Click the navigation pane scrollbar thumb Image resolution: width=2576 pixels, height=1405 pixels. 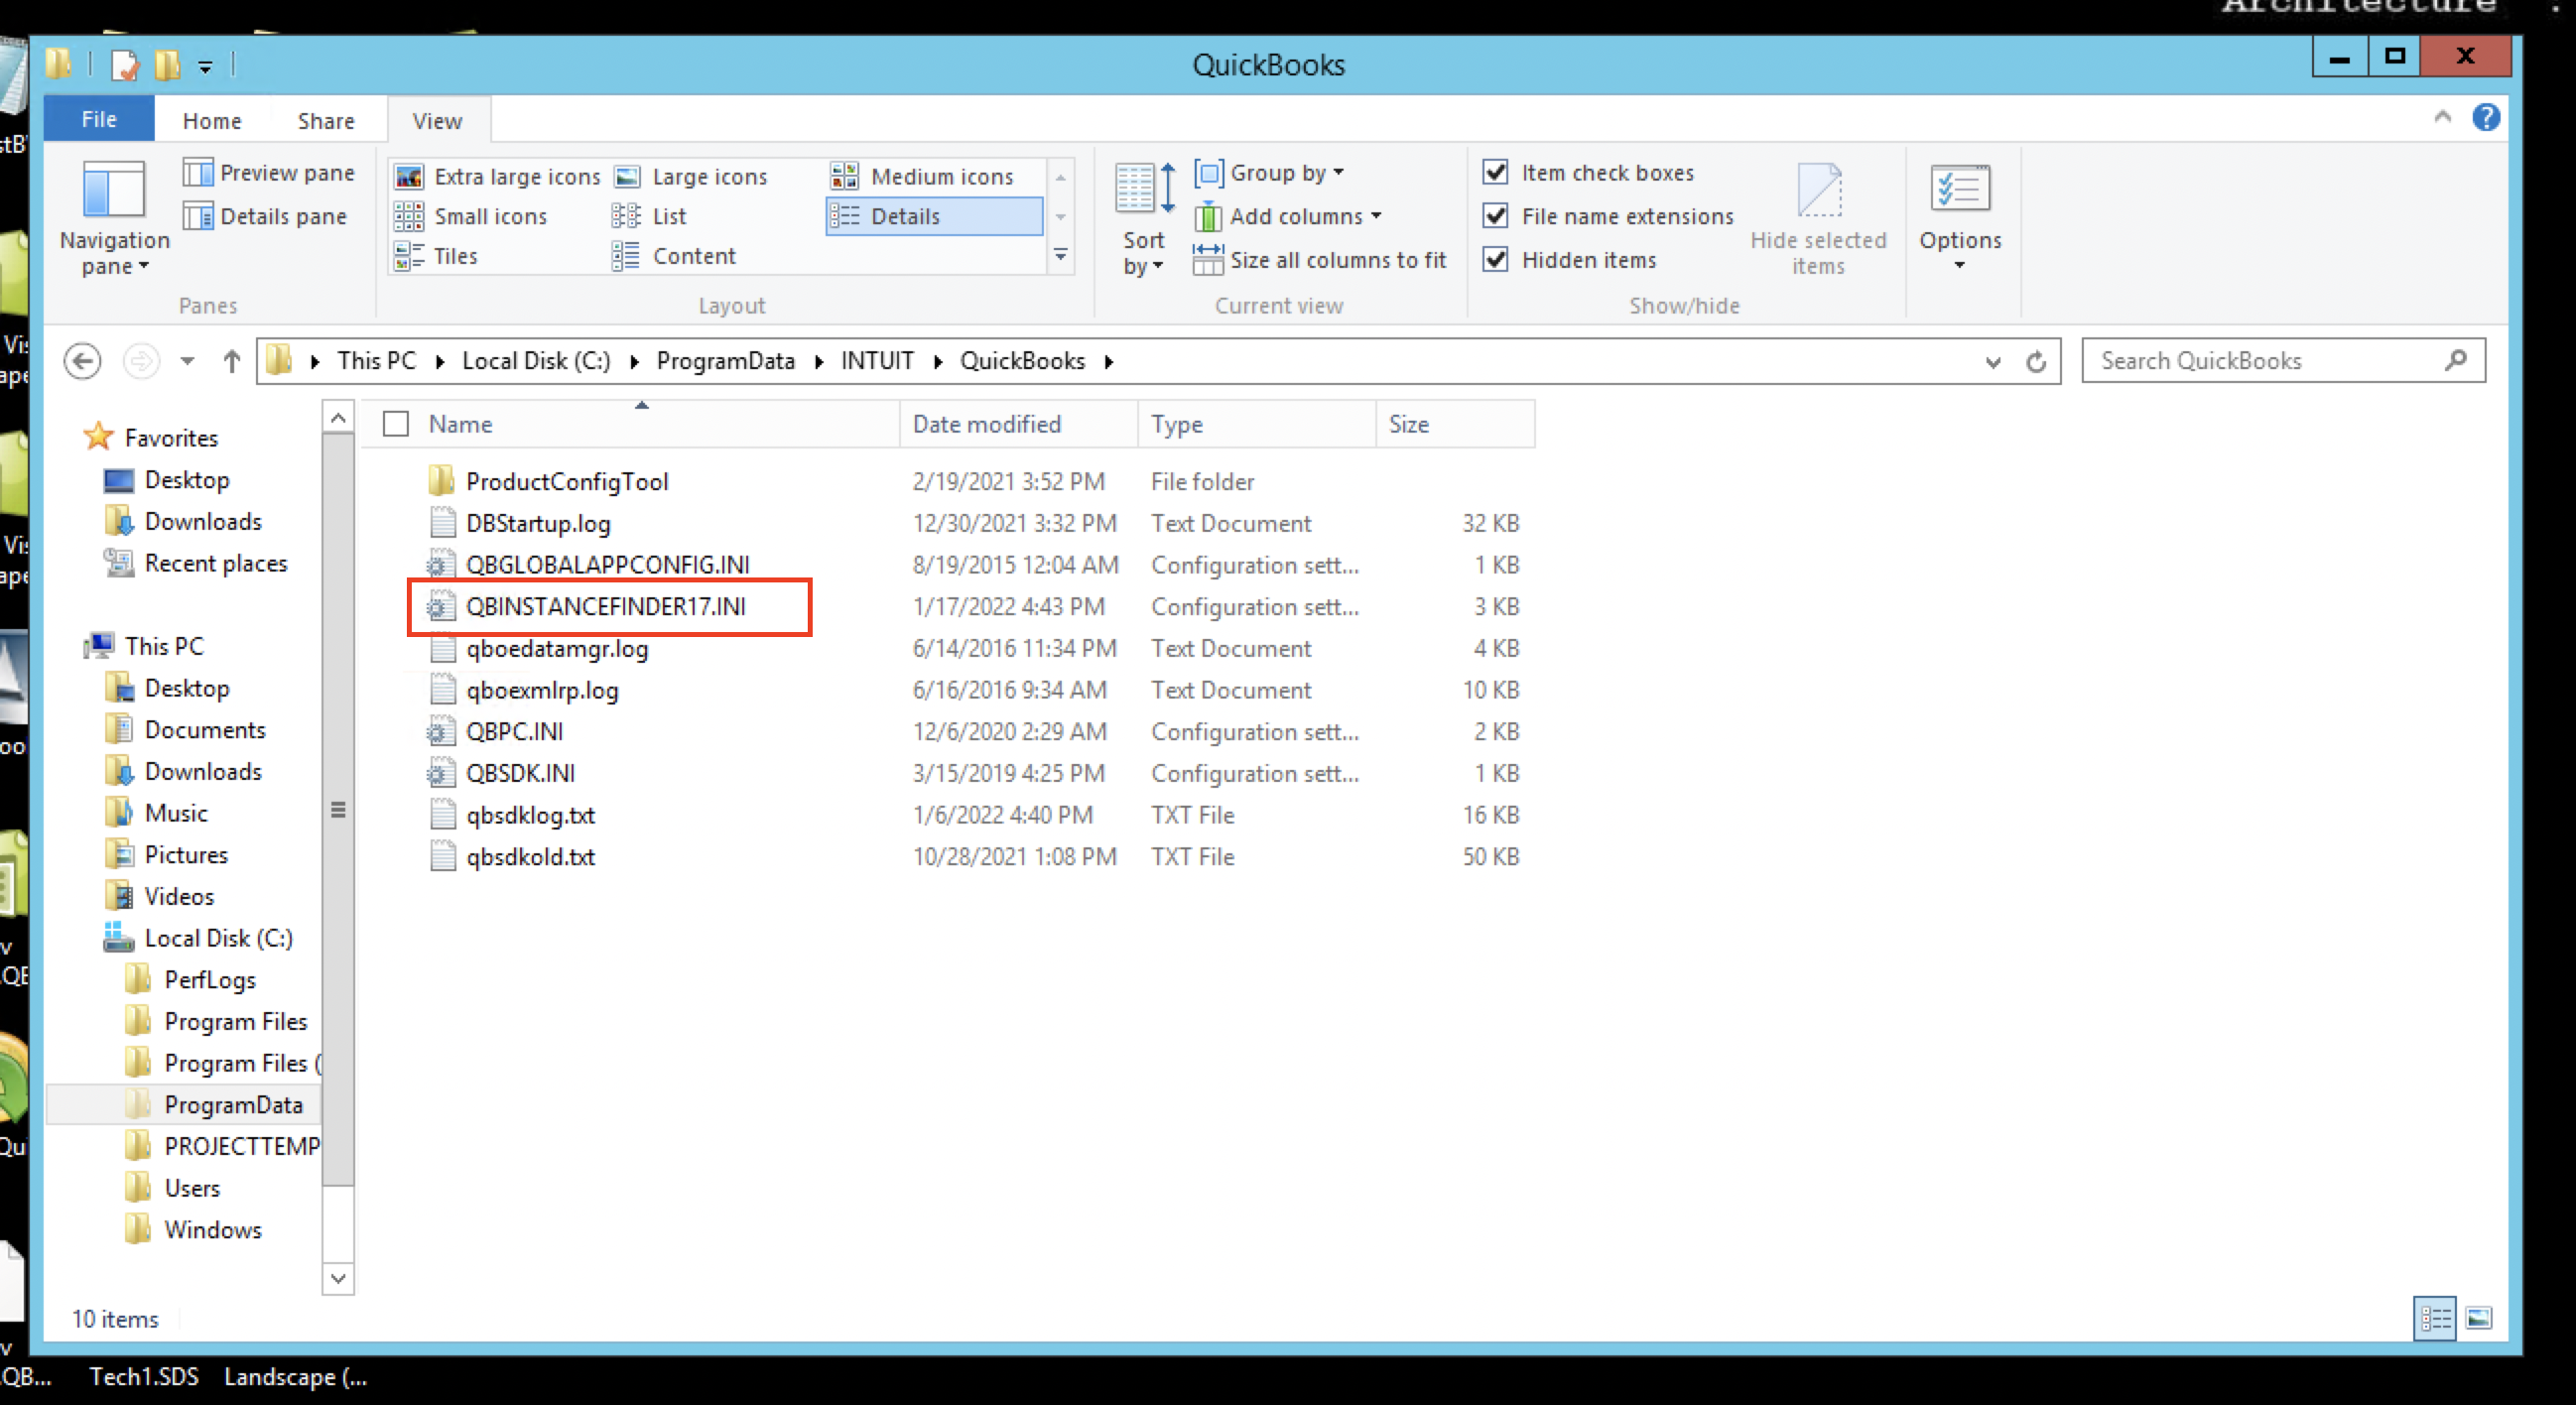click(x=338, y=810)
